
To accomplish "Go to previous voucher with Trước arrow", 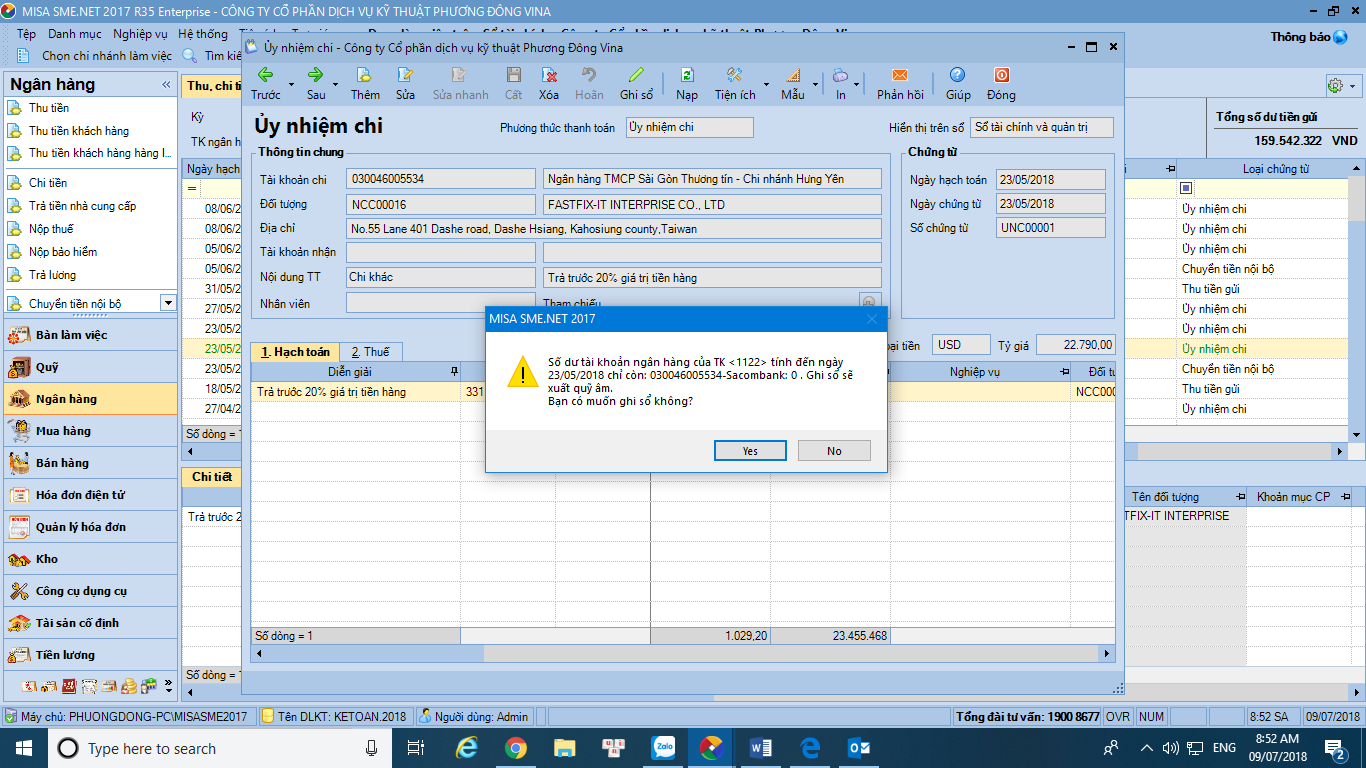I will [266, 76].
